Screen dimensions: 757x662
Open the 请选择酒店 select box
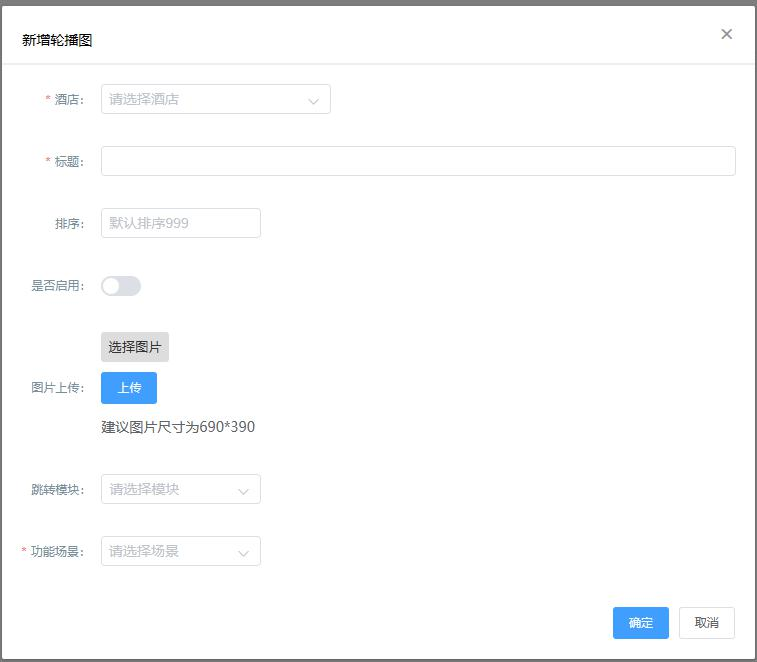(x=205, y=99)
